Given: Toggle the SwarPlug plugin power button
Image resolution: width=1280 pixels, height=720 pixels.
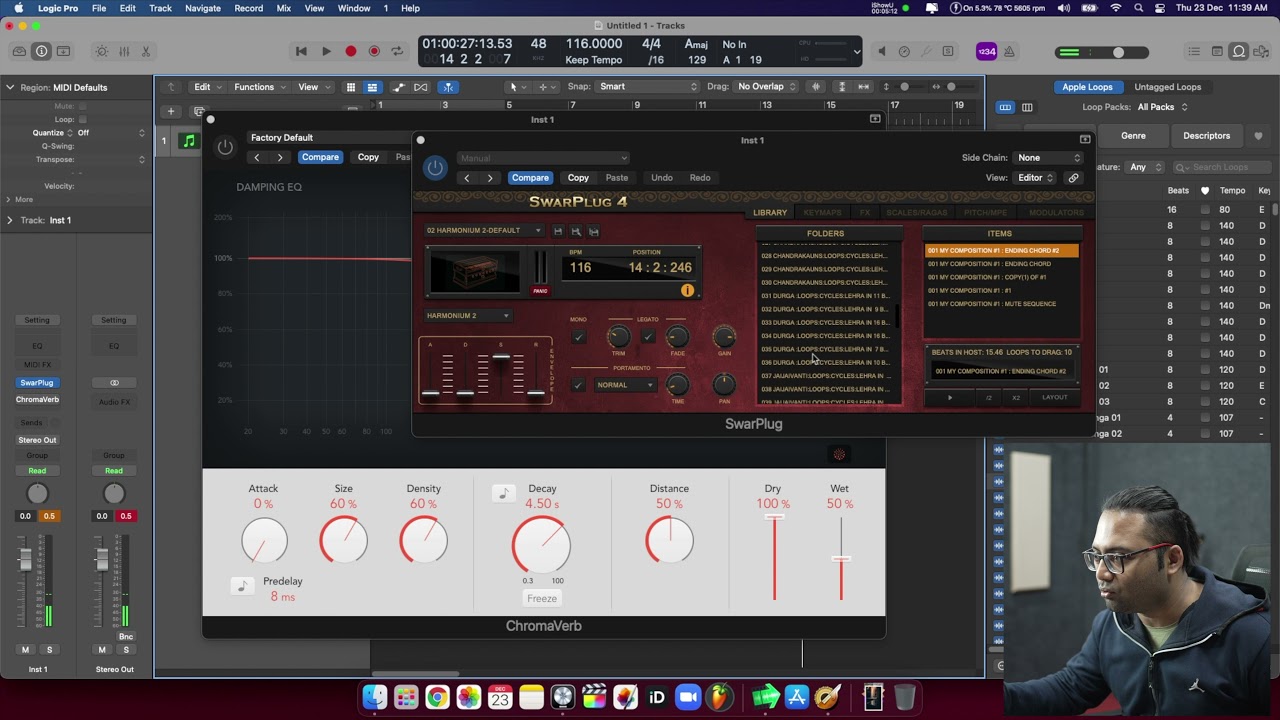Looking at the screenshot, I should [435, 168].
